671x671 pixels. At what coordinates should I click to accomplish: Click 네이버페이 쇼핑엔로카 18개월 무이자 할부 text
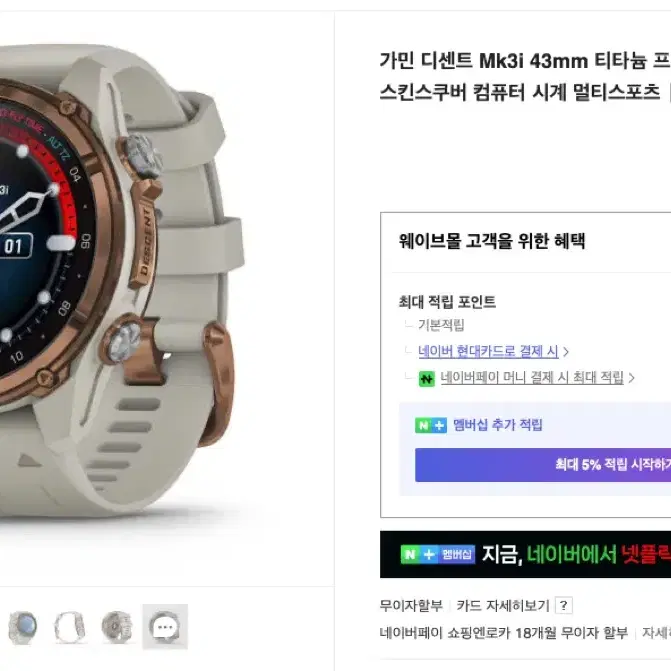pos(504,632)
